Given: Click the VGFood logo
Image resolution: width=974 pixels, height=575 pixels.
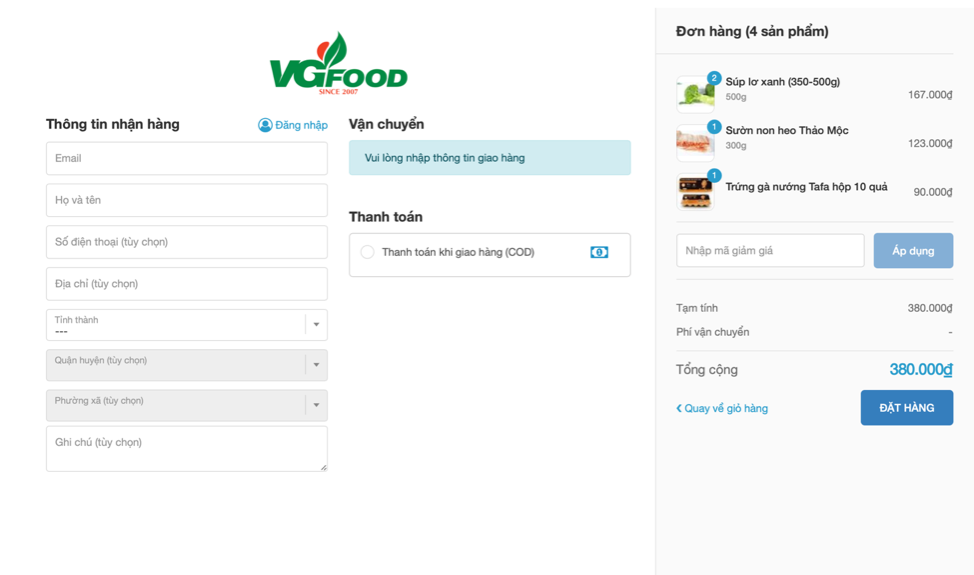Looking at the screenshot, I should 339,63.
